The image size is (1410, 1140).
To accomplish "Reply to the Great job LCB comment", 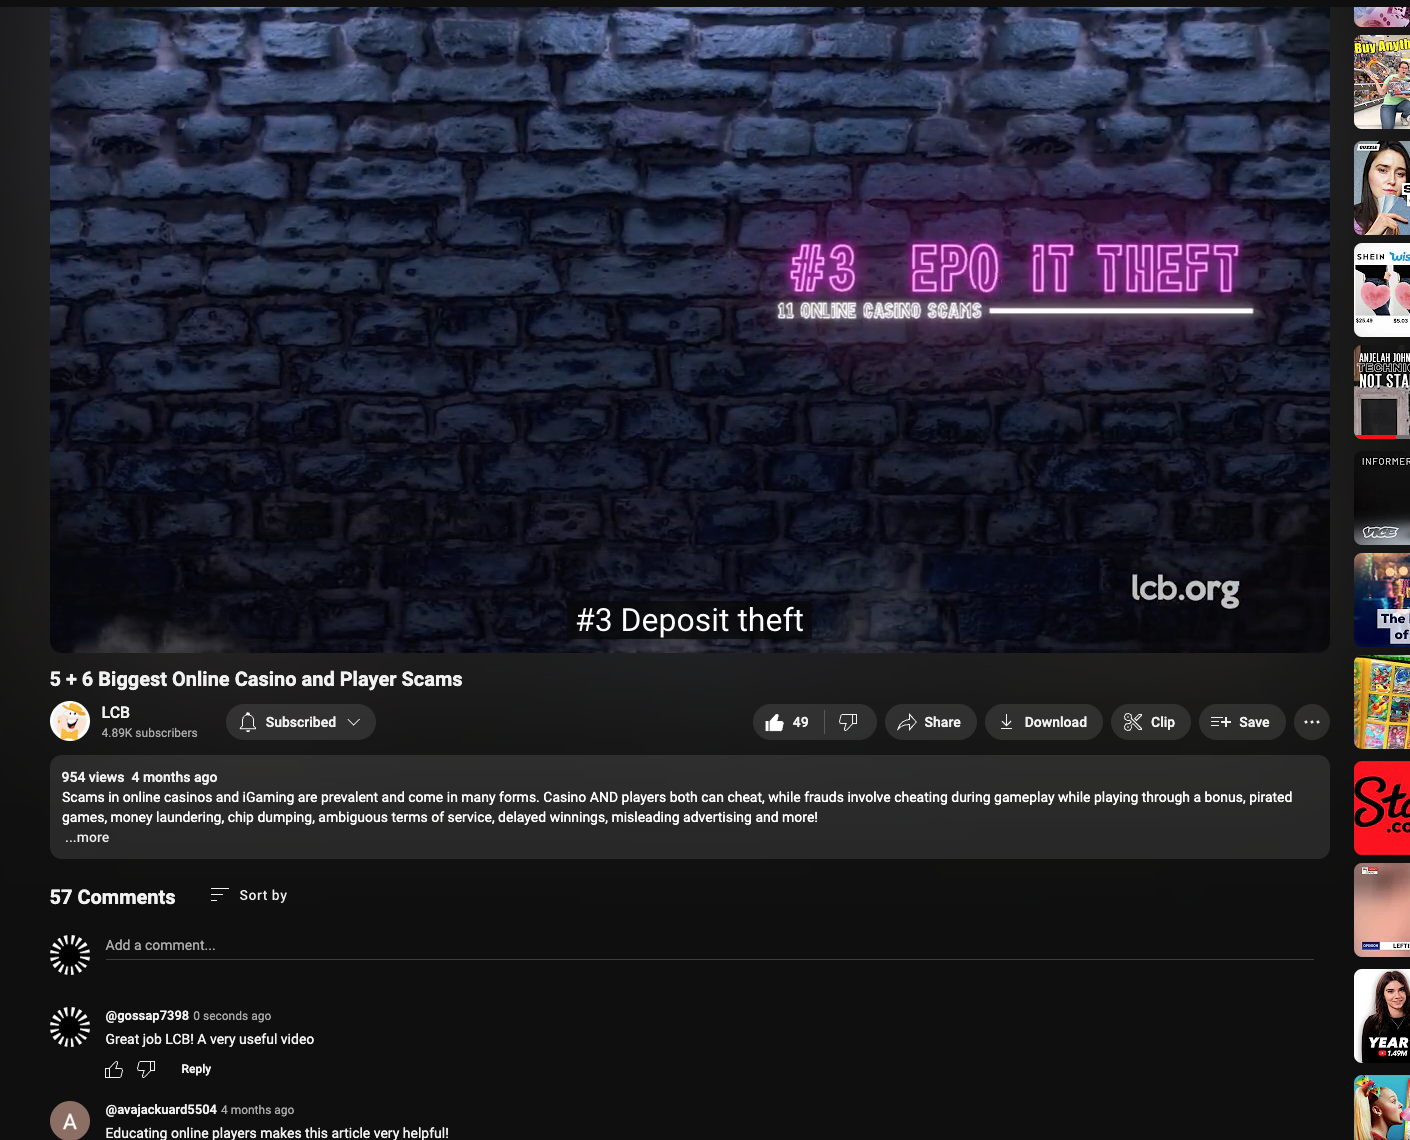I will pos(196,1069).
